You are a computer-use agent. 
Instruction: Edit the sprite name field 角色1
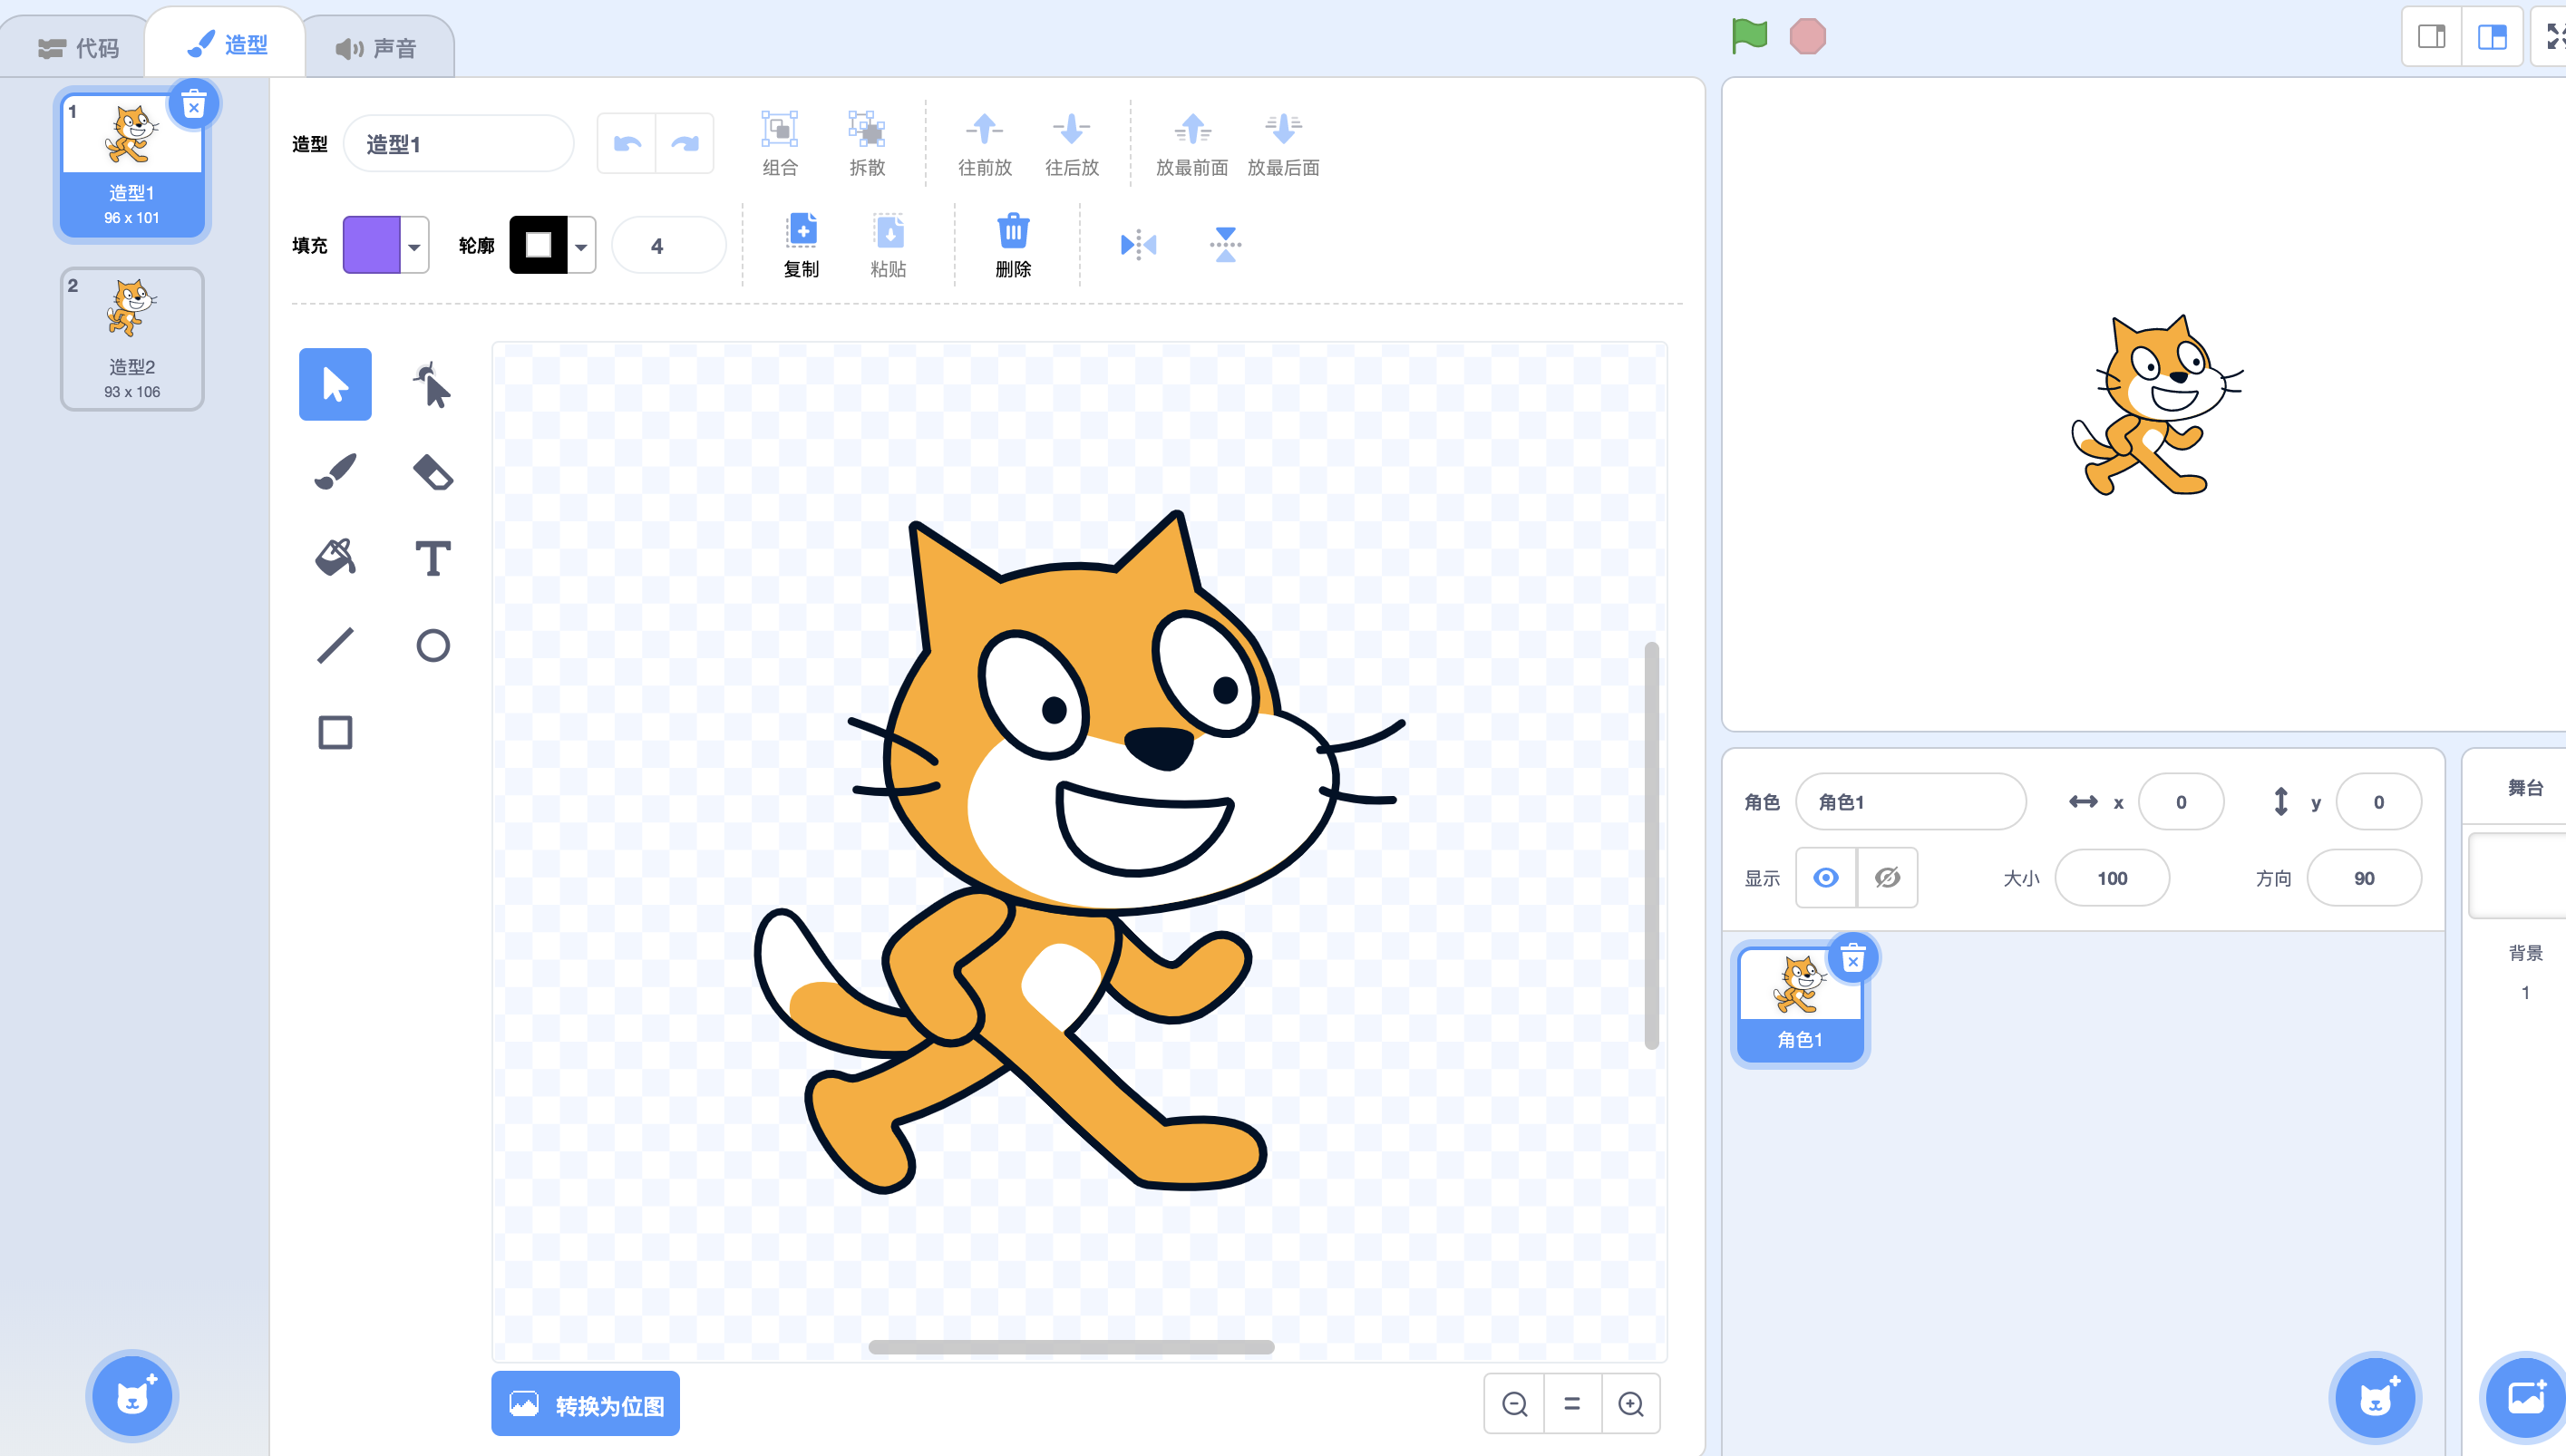[1911, 802]
